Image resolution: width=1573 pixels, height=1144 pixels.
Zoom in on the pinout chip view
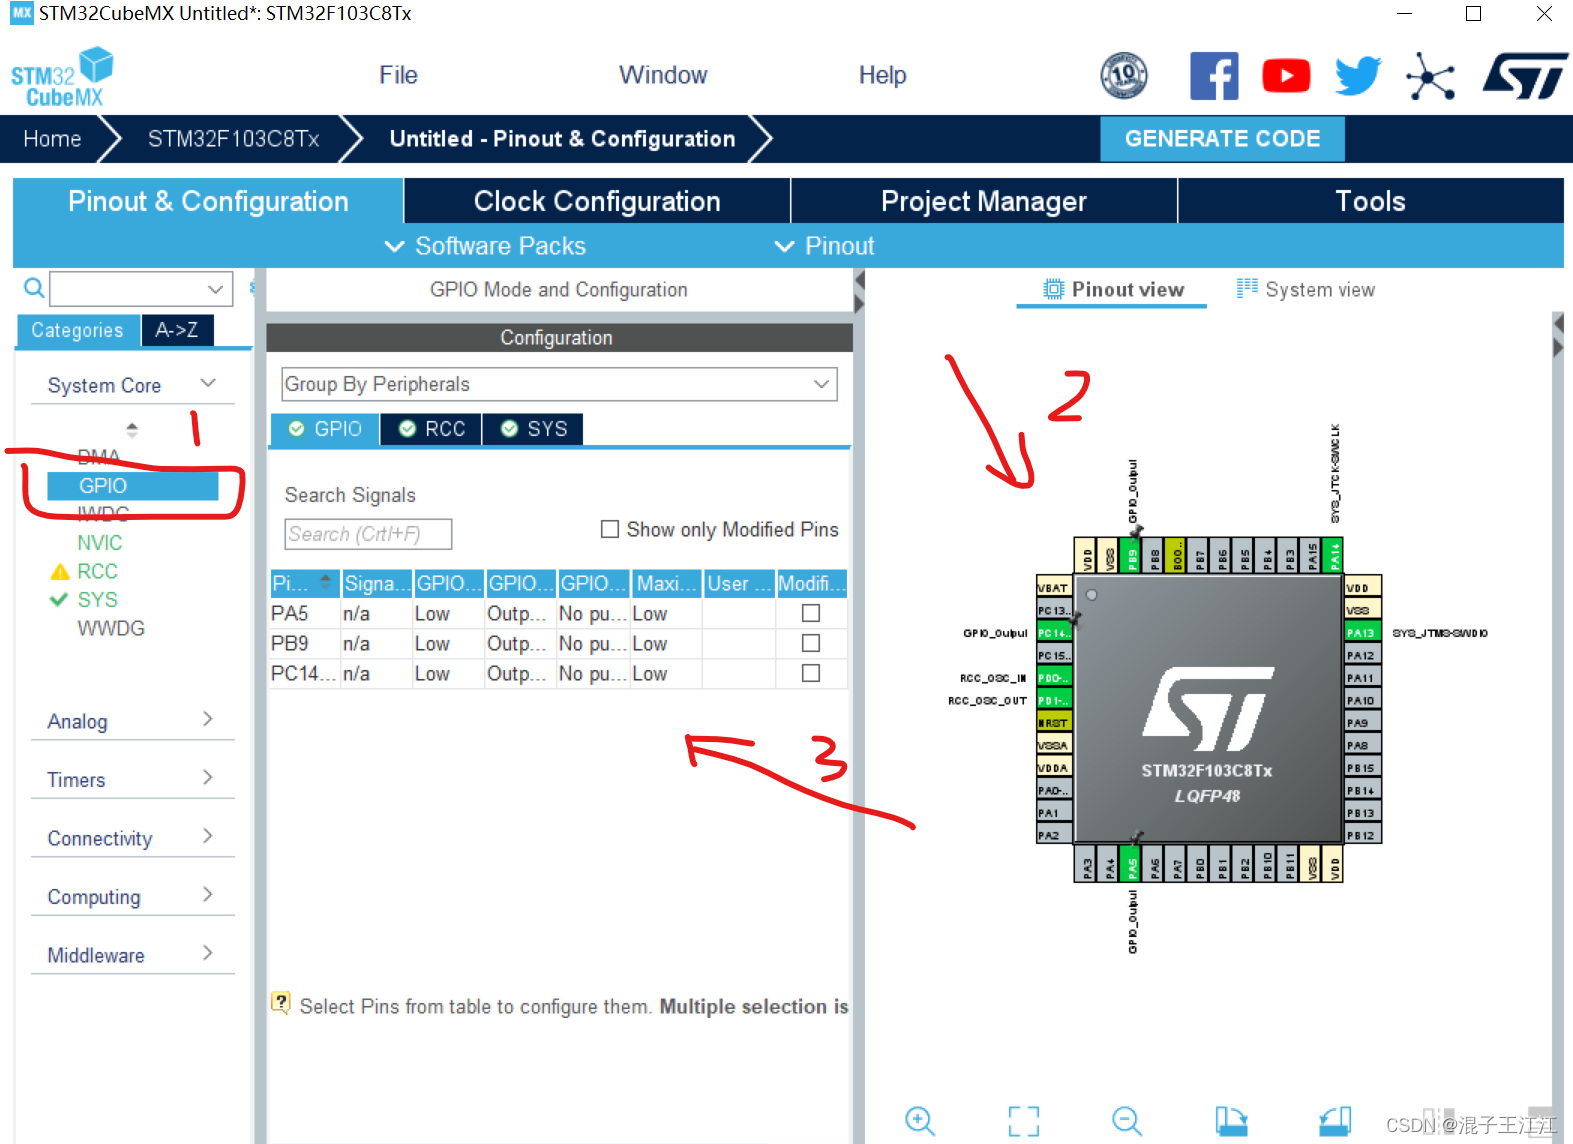919,1120
